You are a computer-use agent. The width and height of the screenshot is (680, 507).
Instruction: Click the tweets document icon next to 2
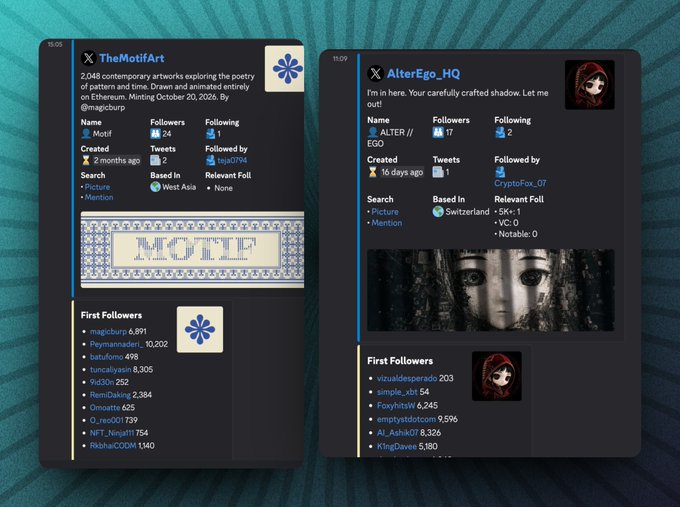(155, 160)
